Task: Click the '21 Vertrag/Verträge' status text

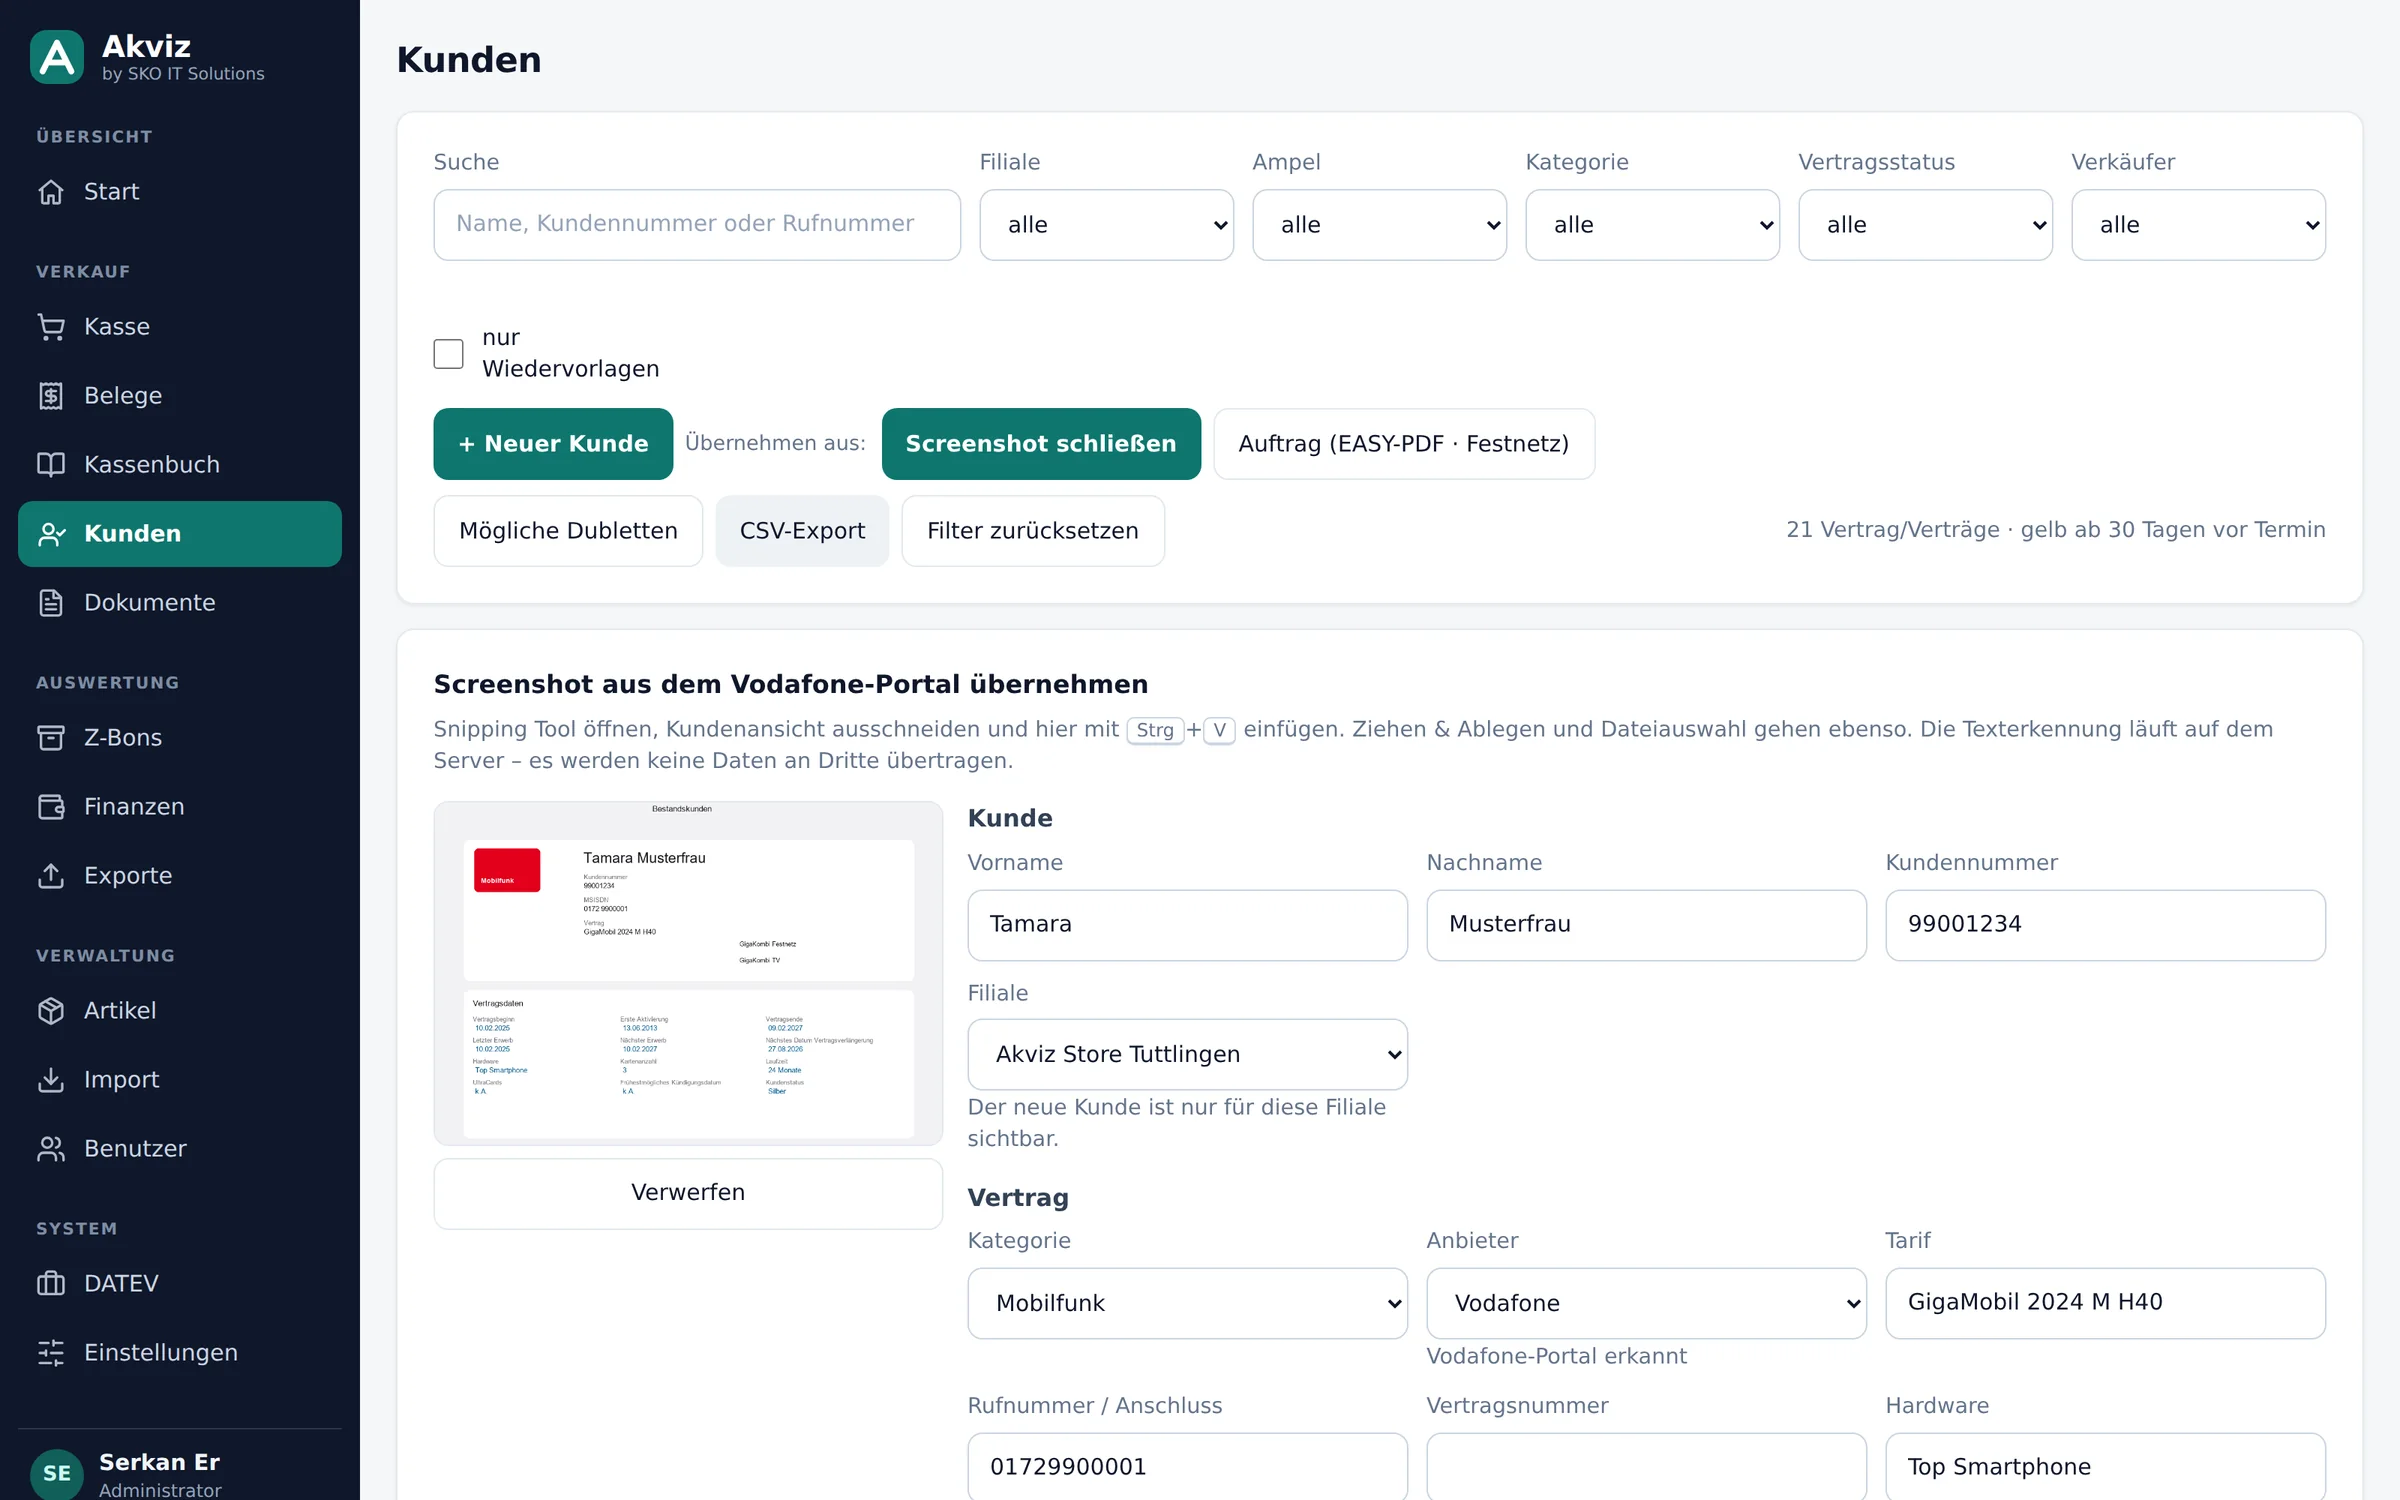Action: tap(1893, 530)
